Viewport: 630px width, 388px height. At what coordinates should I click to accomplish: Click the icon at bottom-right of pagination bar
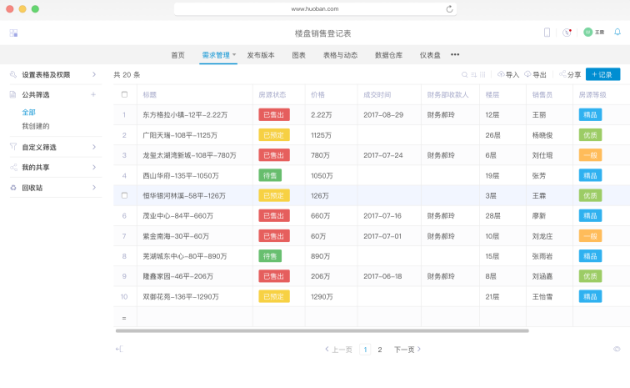[x=617, y=349]
